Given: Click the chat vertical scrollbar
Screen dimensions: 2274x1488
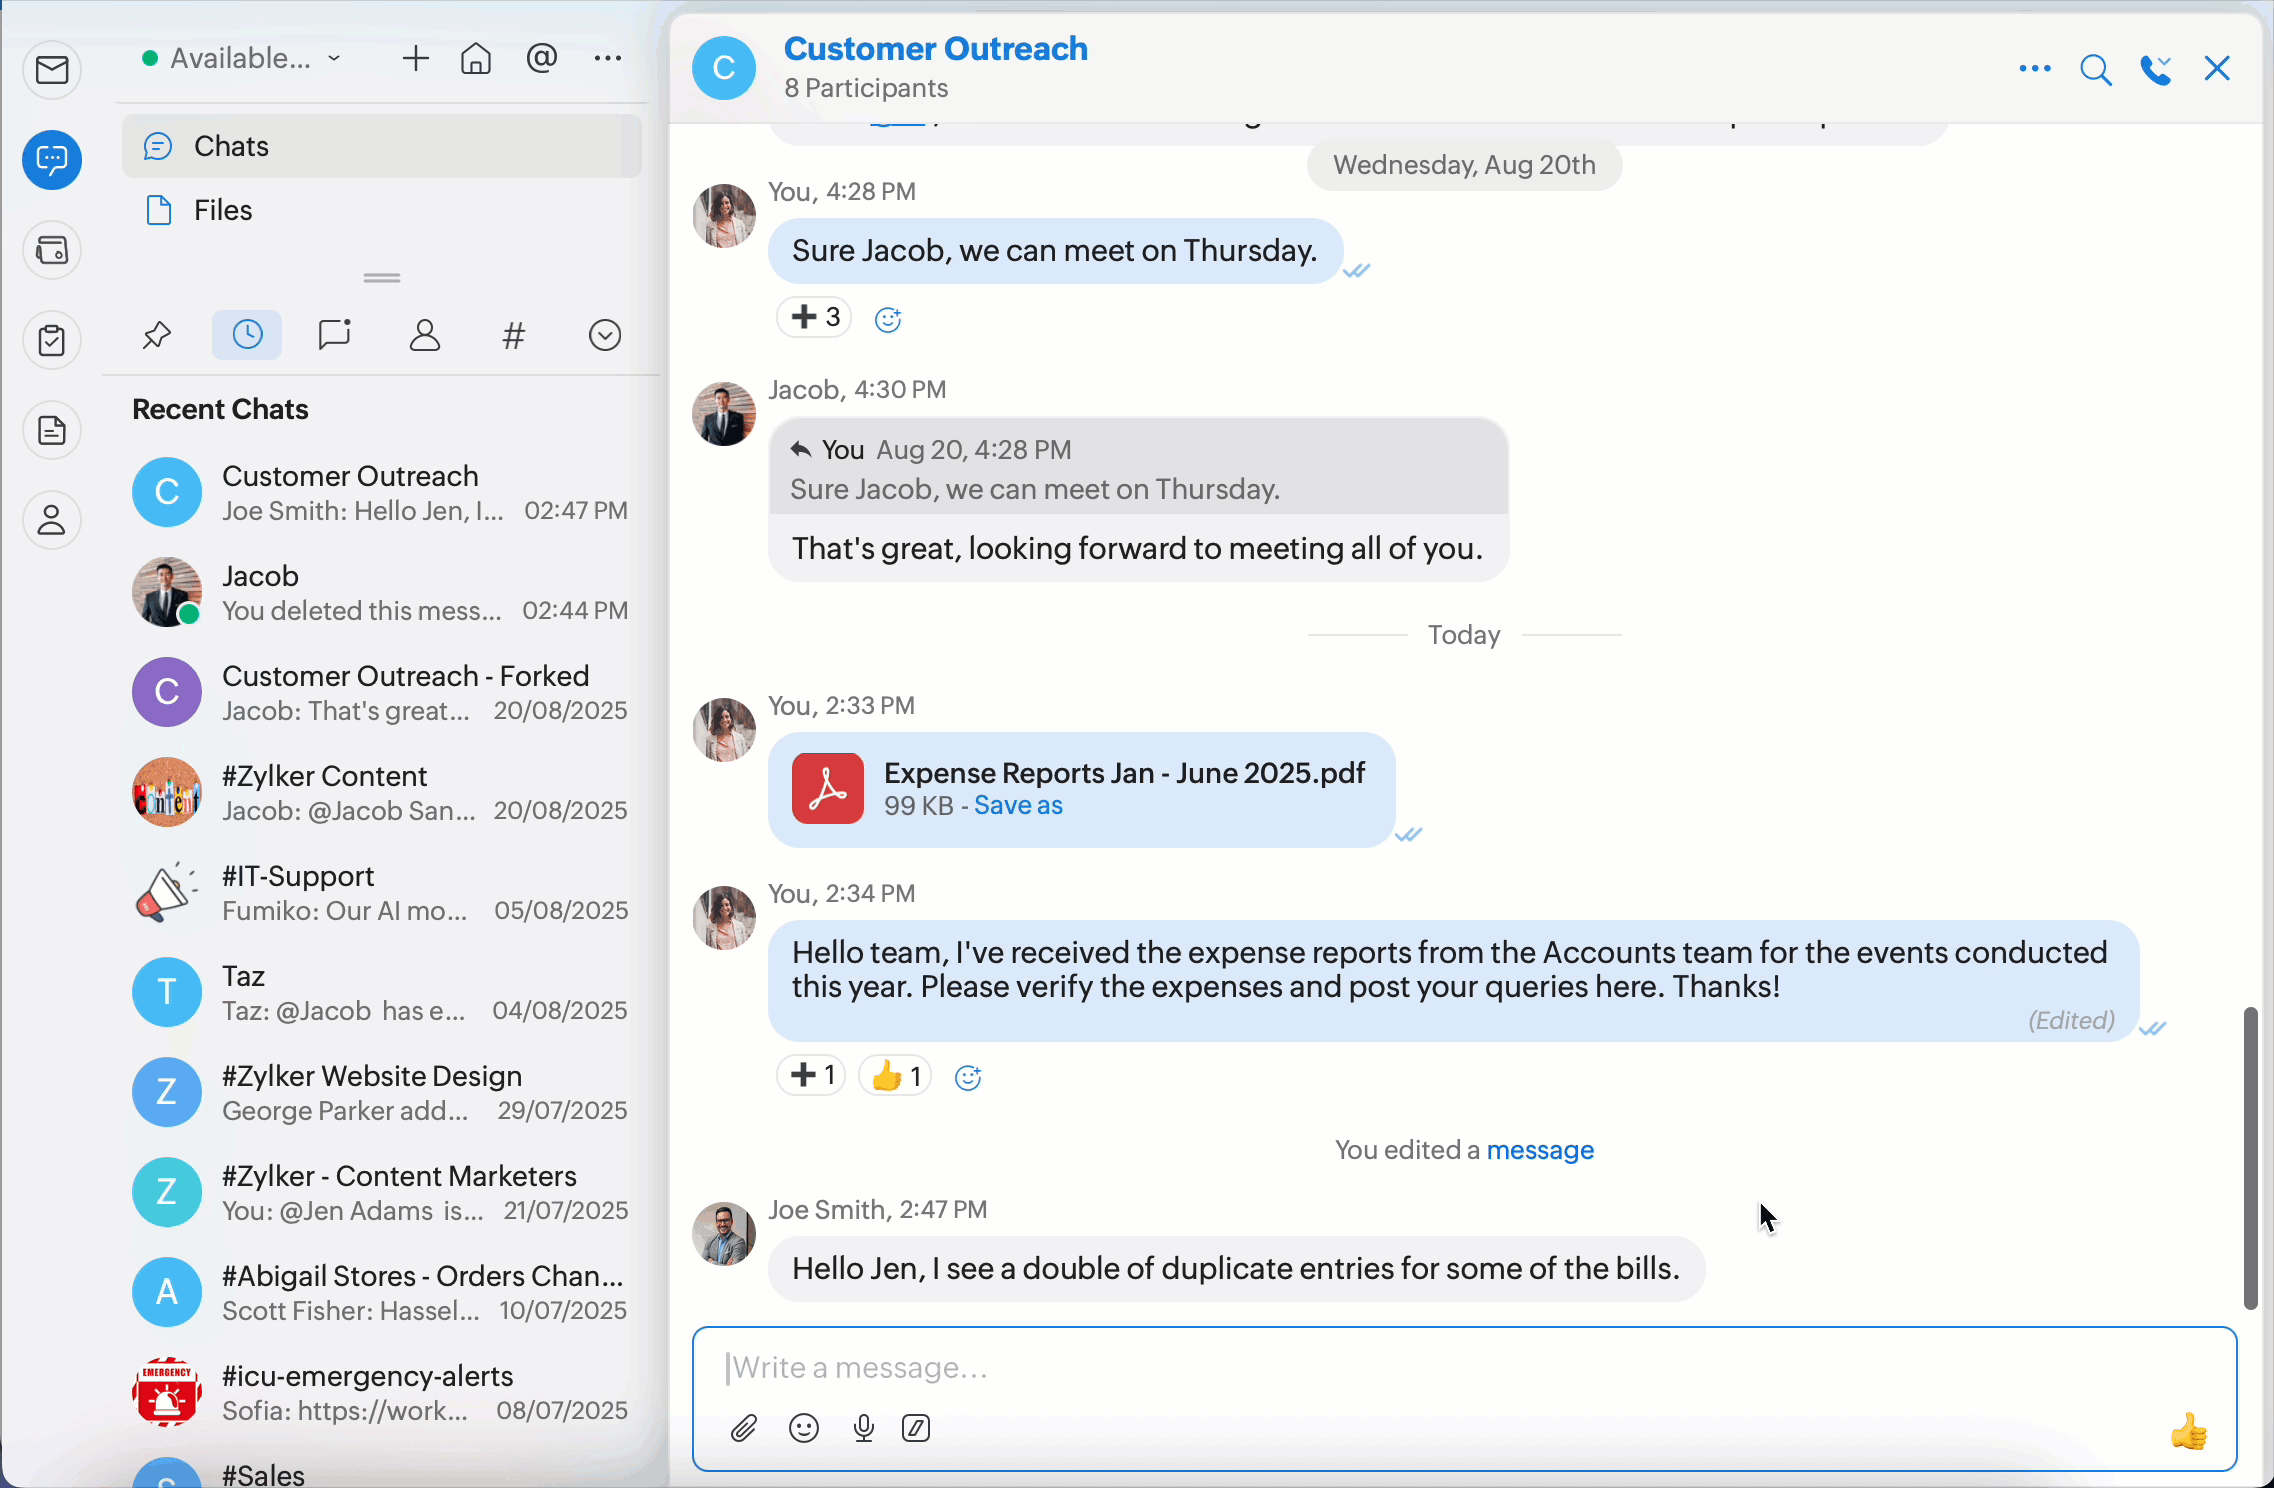Looking at the screenshot, I should 2250,1158.
